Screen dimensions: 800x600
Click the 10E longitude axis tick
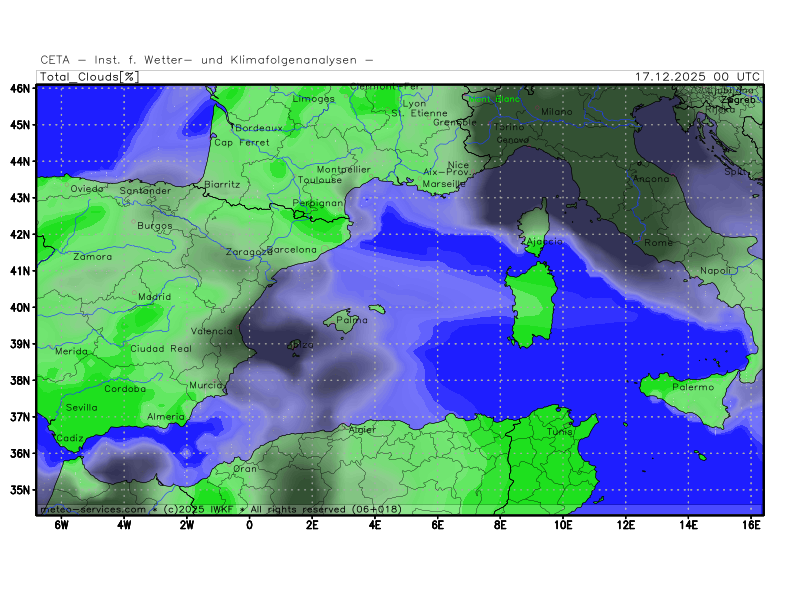point(562,524)
